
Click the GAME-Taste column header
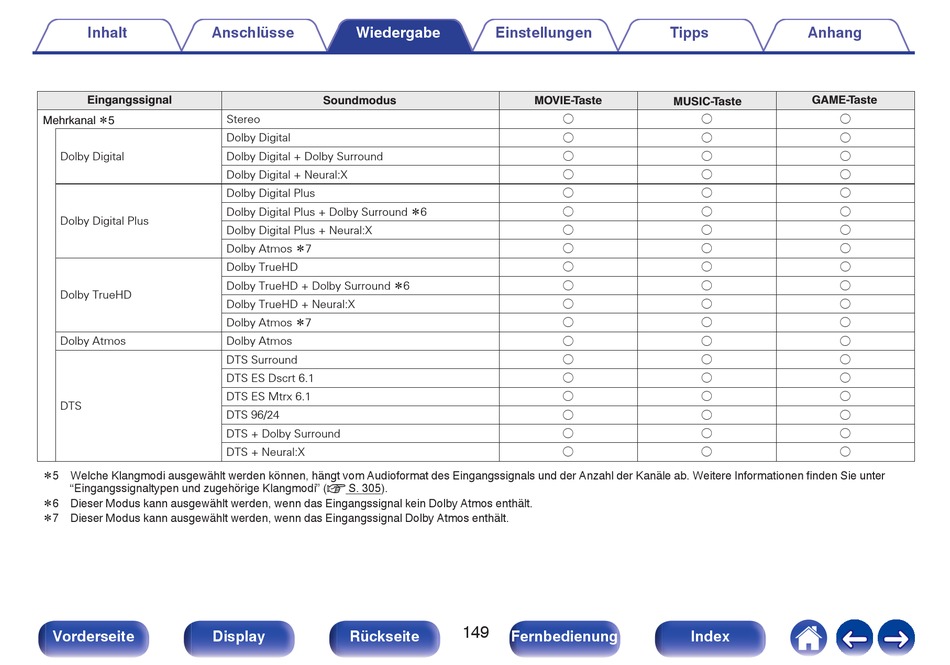(x=845, y=101)
